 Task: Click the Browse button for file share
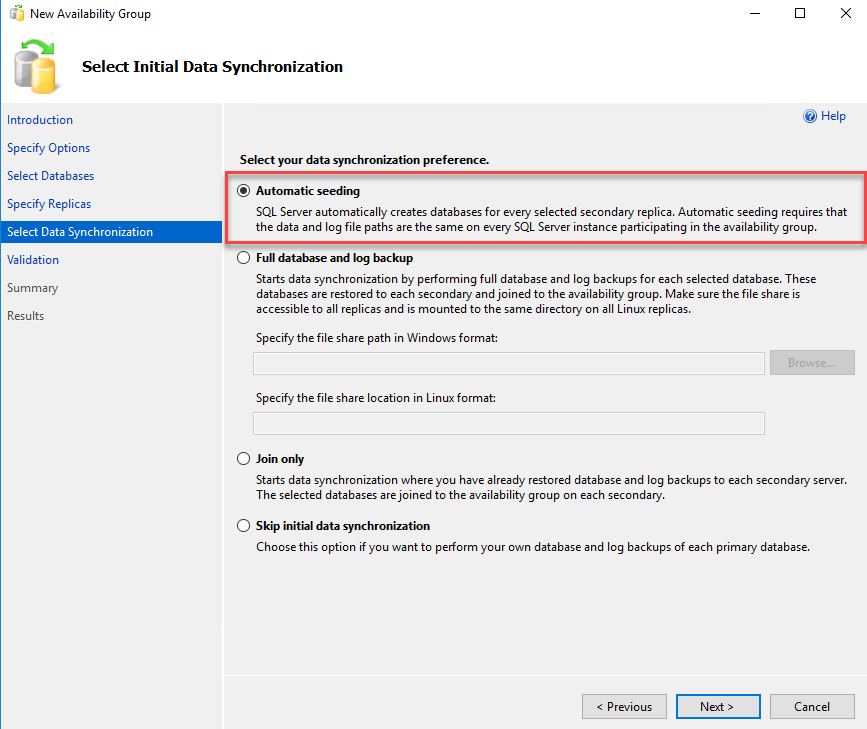(x=812, y=363)
